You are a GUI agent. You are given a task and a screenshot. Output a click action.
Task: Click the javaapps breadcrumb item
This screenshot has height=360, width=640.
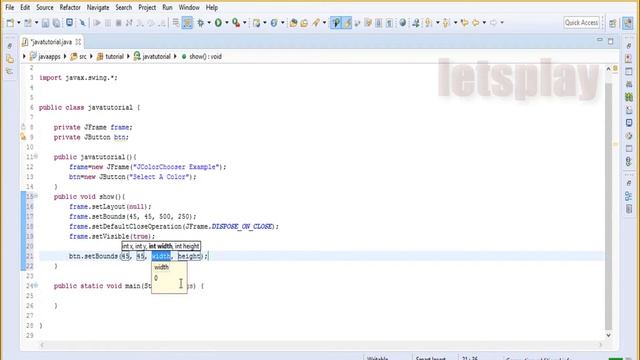(x=45, y=57)
